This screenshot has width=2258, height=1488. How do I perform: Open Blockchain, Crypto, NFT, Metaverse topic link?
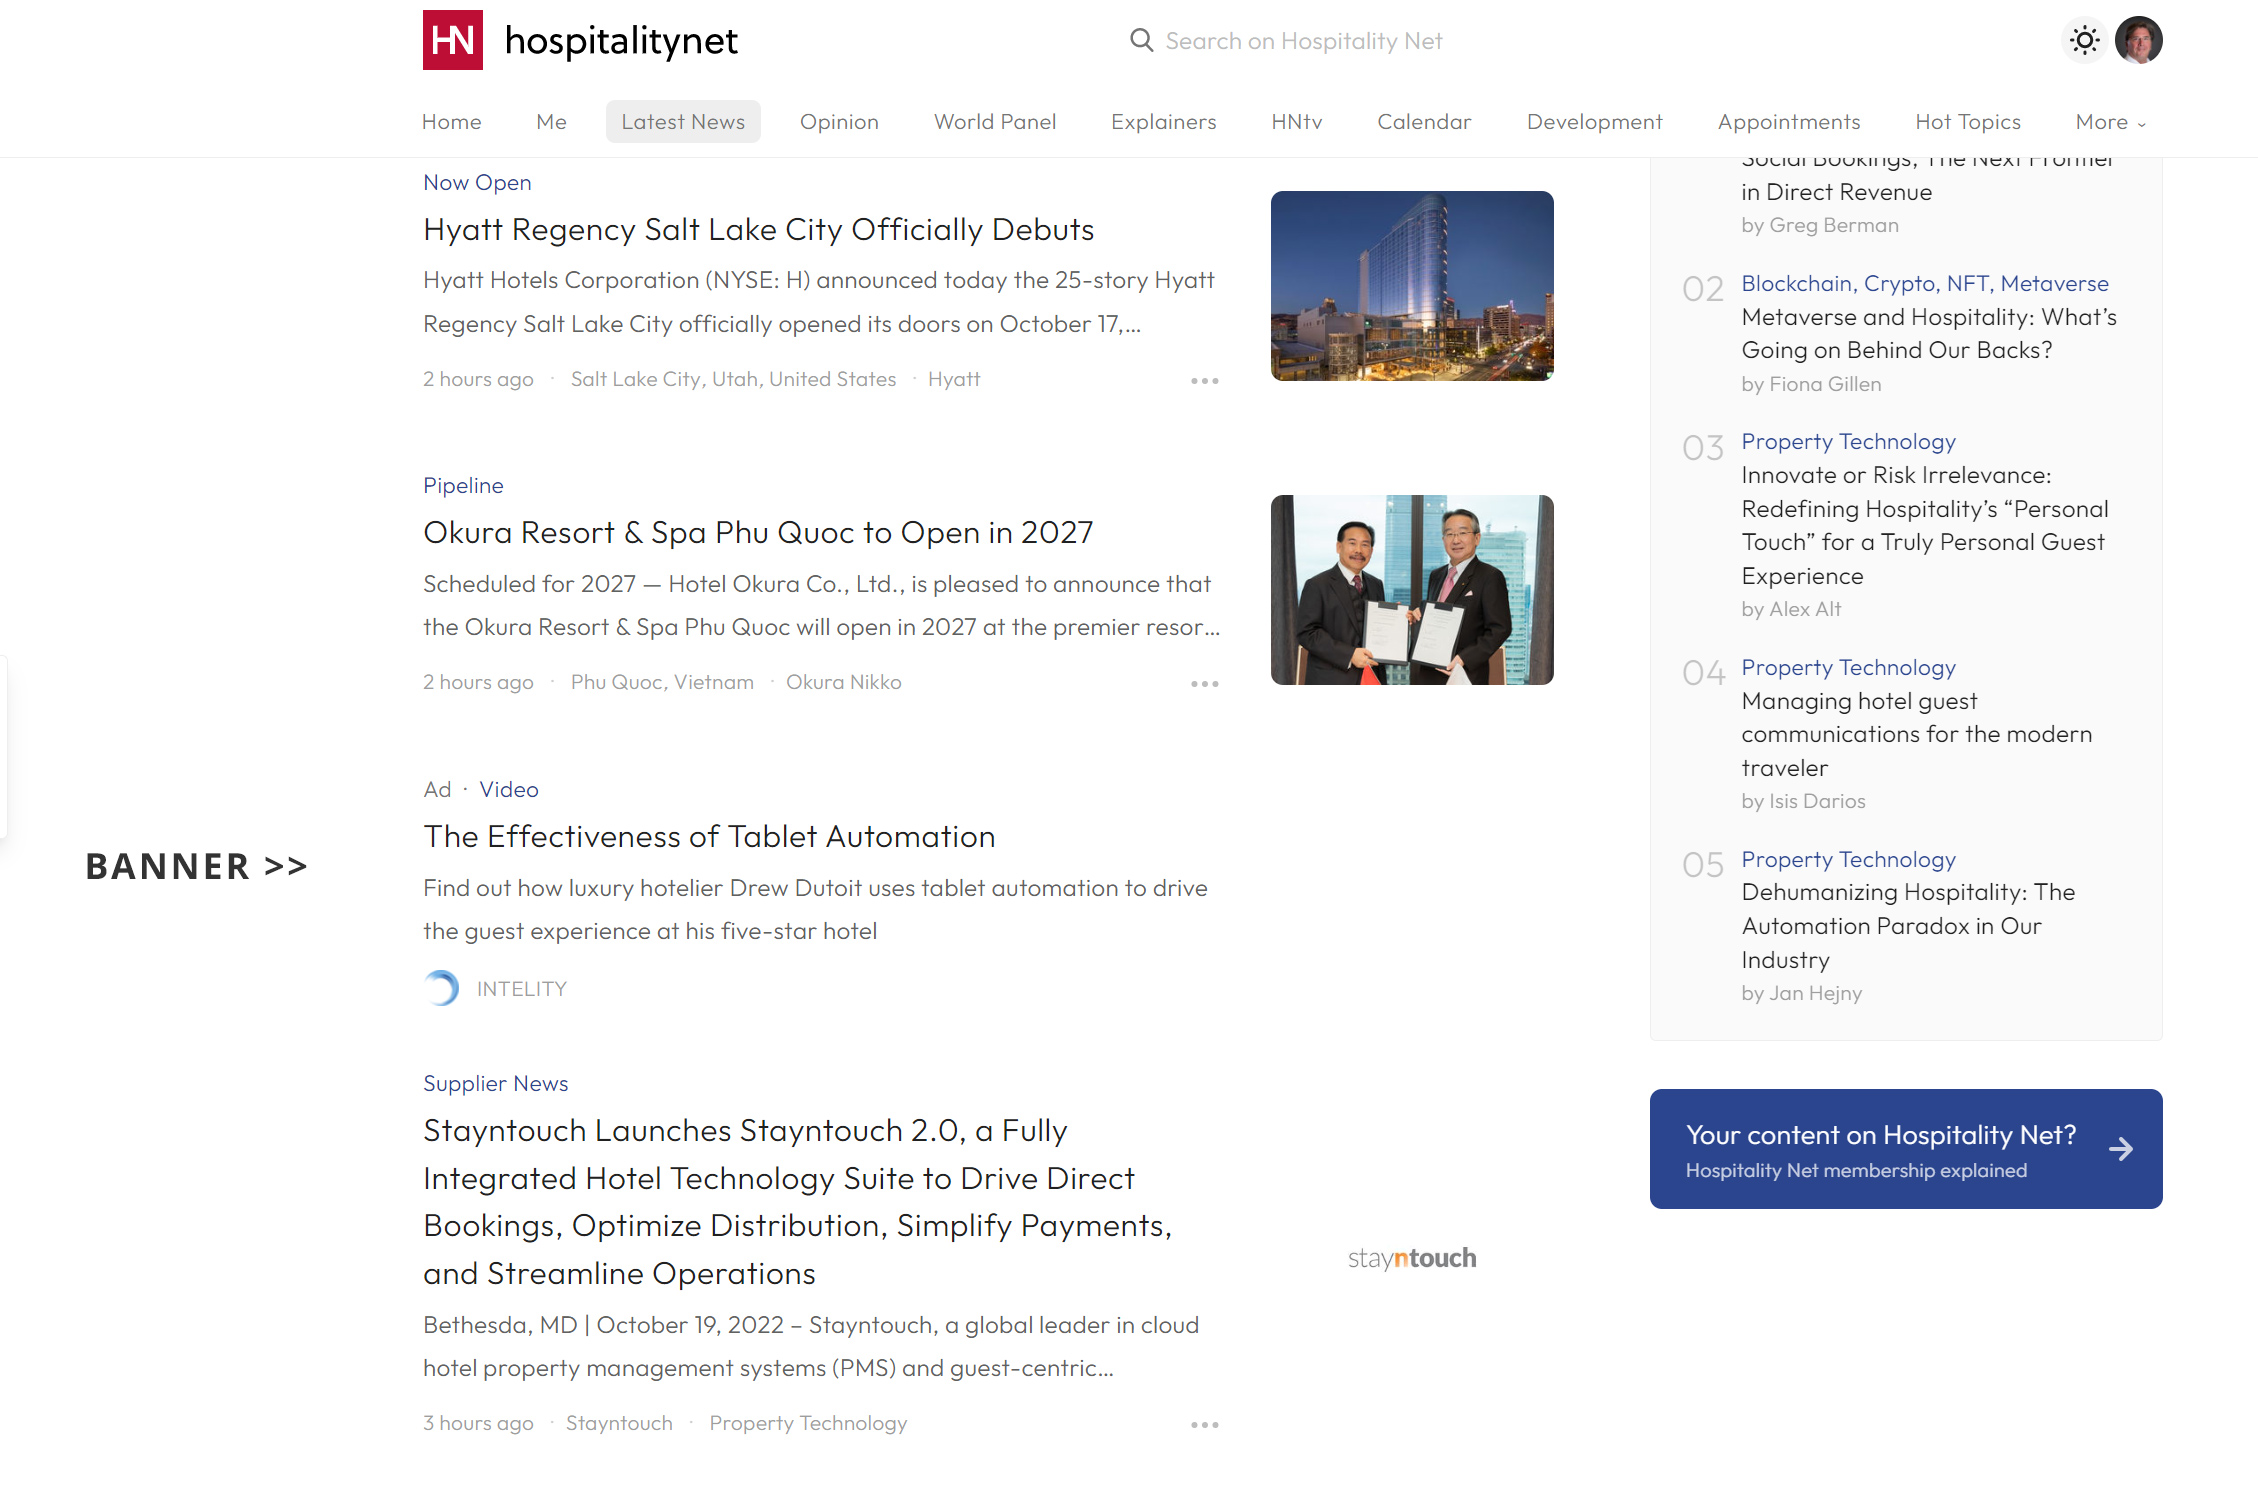(1924, 284)
